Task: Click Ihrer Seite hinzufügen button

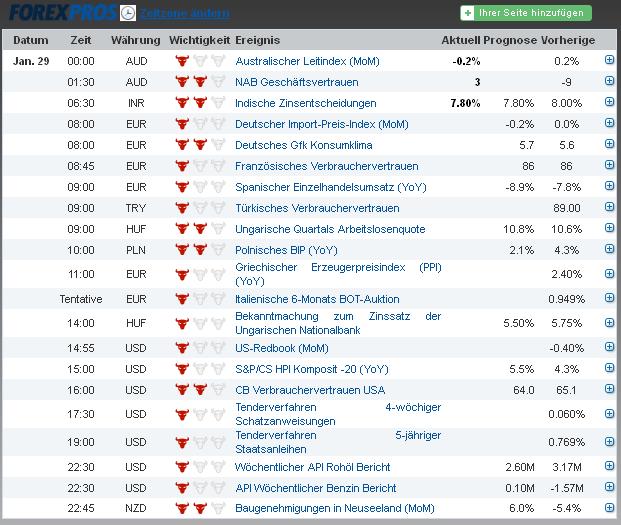Action: pyautogui.click(x=526, y=14)
